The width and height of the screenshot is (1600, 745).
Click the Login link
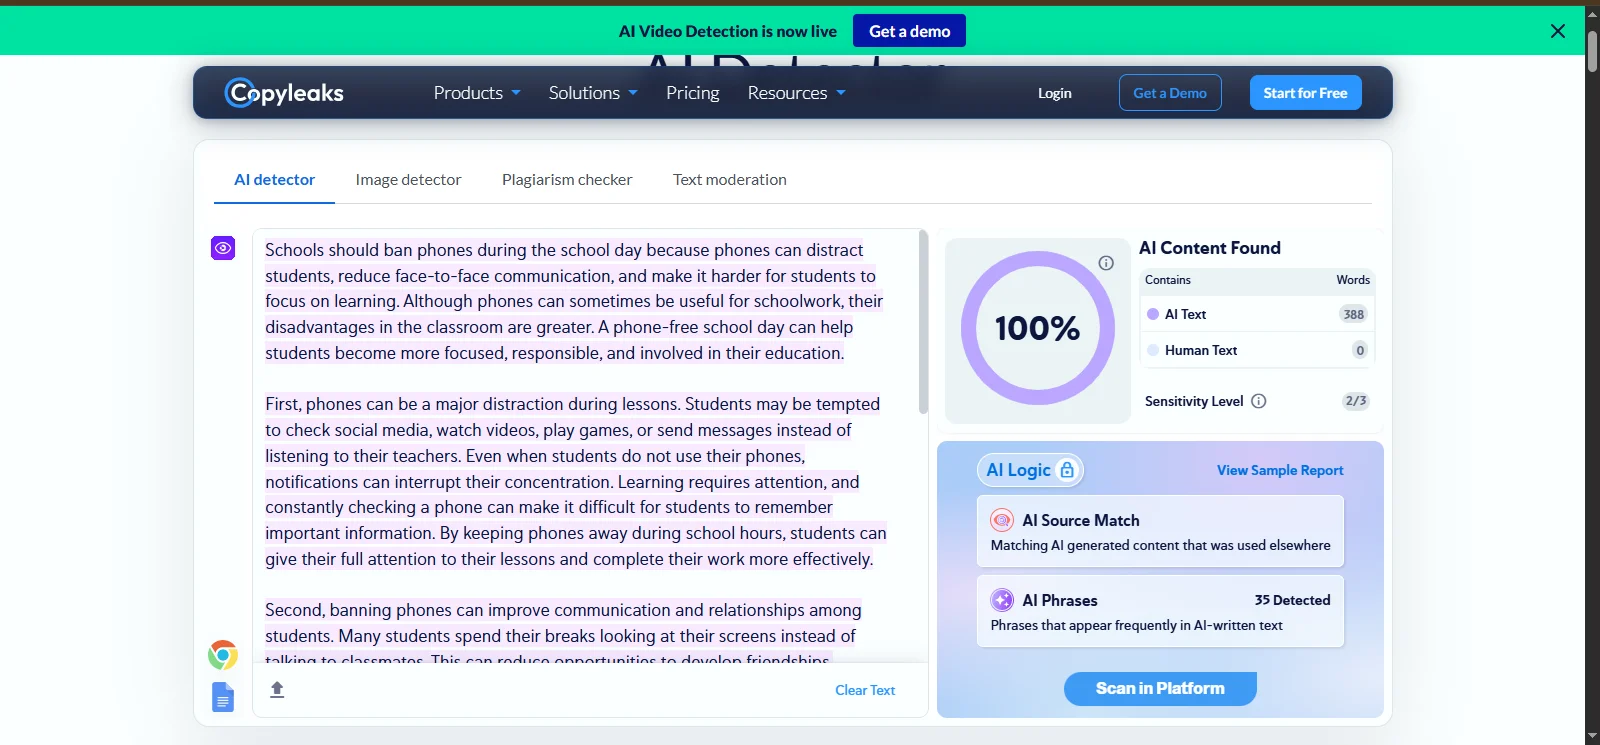pos(1054,93)
